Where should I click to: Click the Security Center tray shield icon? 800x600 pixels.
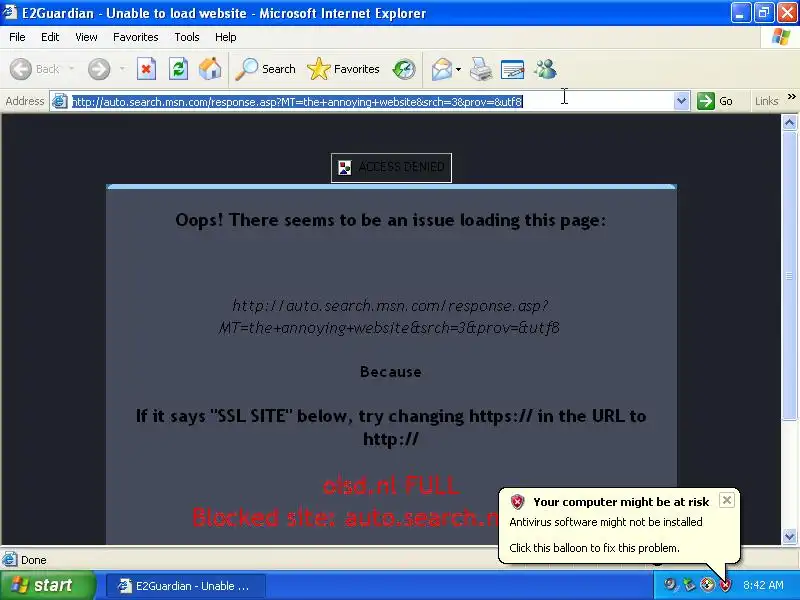(726, 585)
